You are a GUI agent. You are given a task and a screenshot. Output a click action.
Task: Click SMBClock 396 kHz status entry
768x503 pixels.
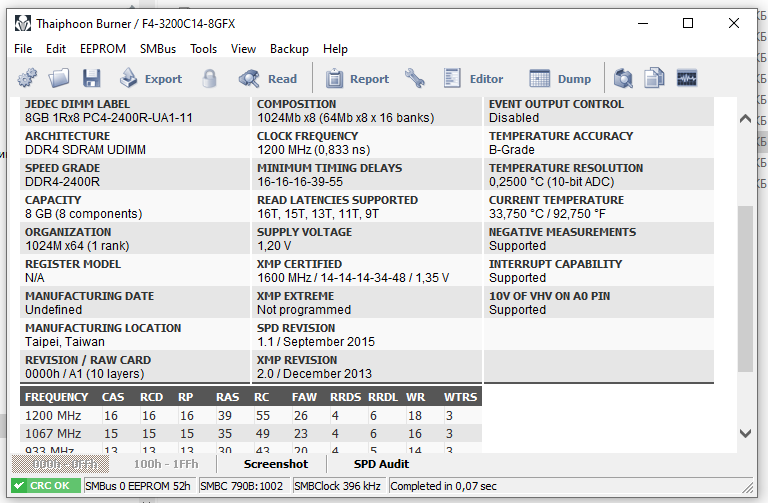click(338, 486)
